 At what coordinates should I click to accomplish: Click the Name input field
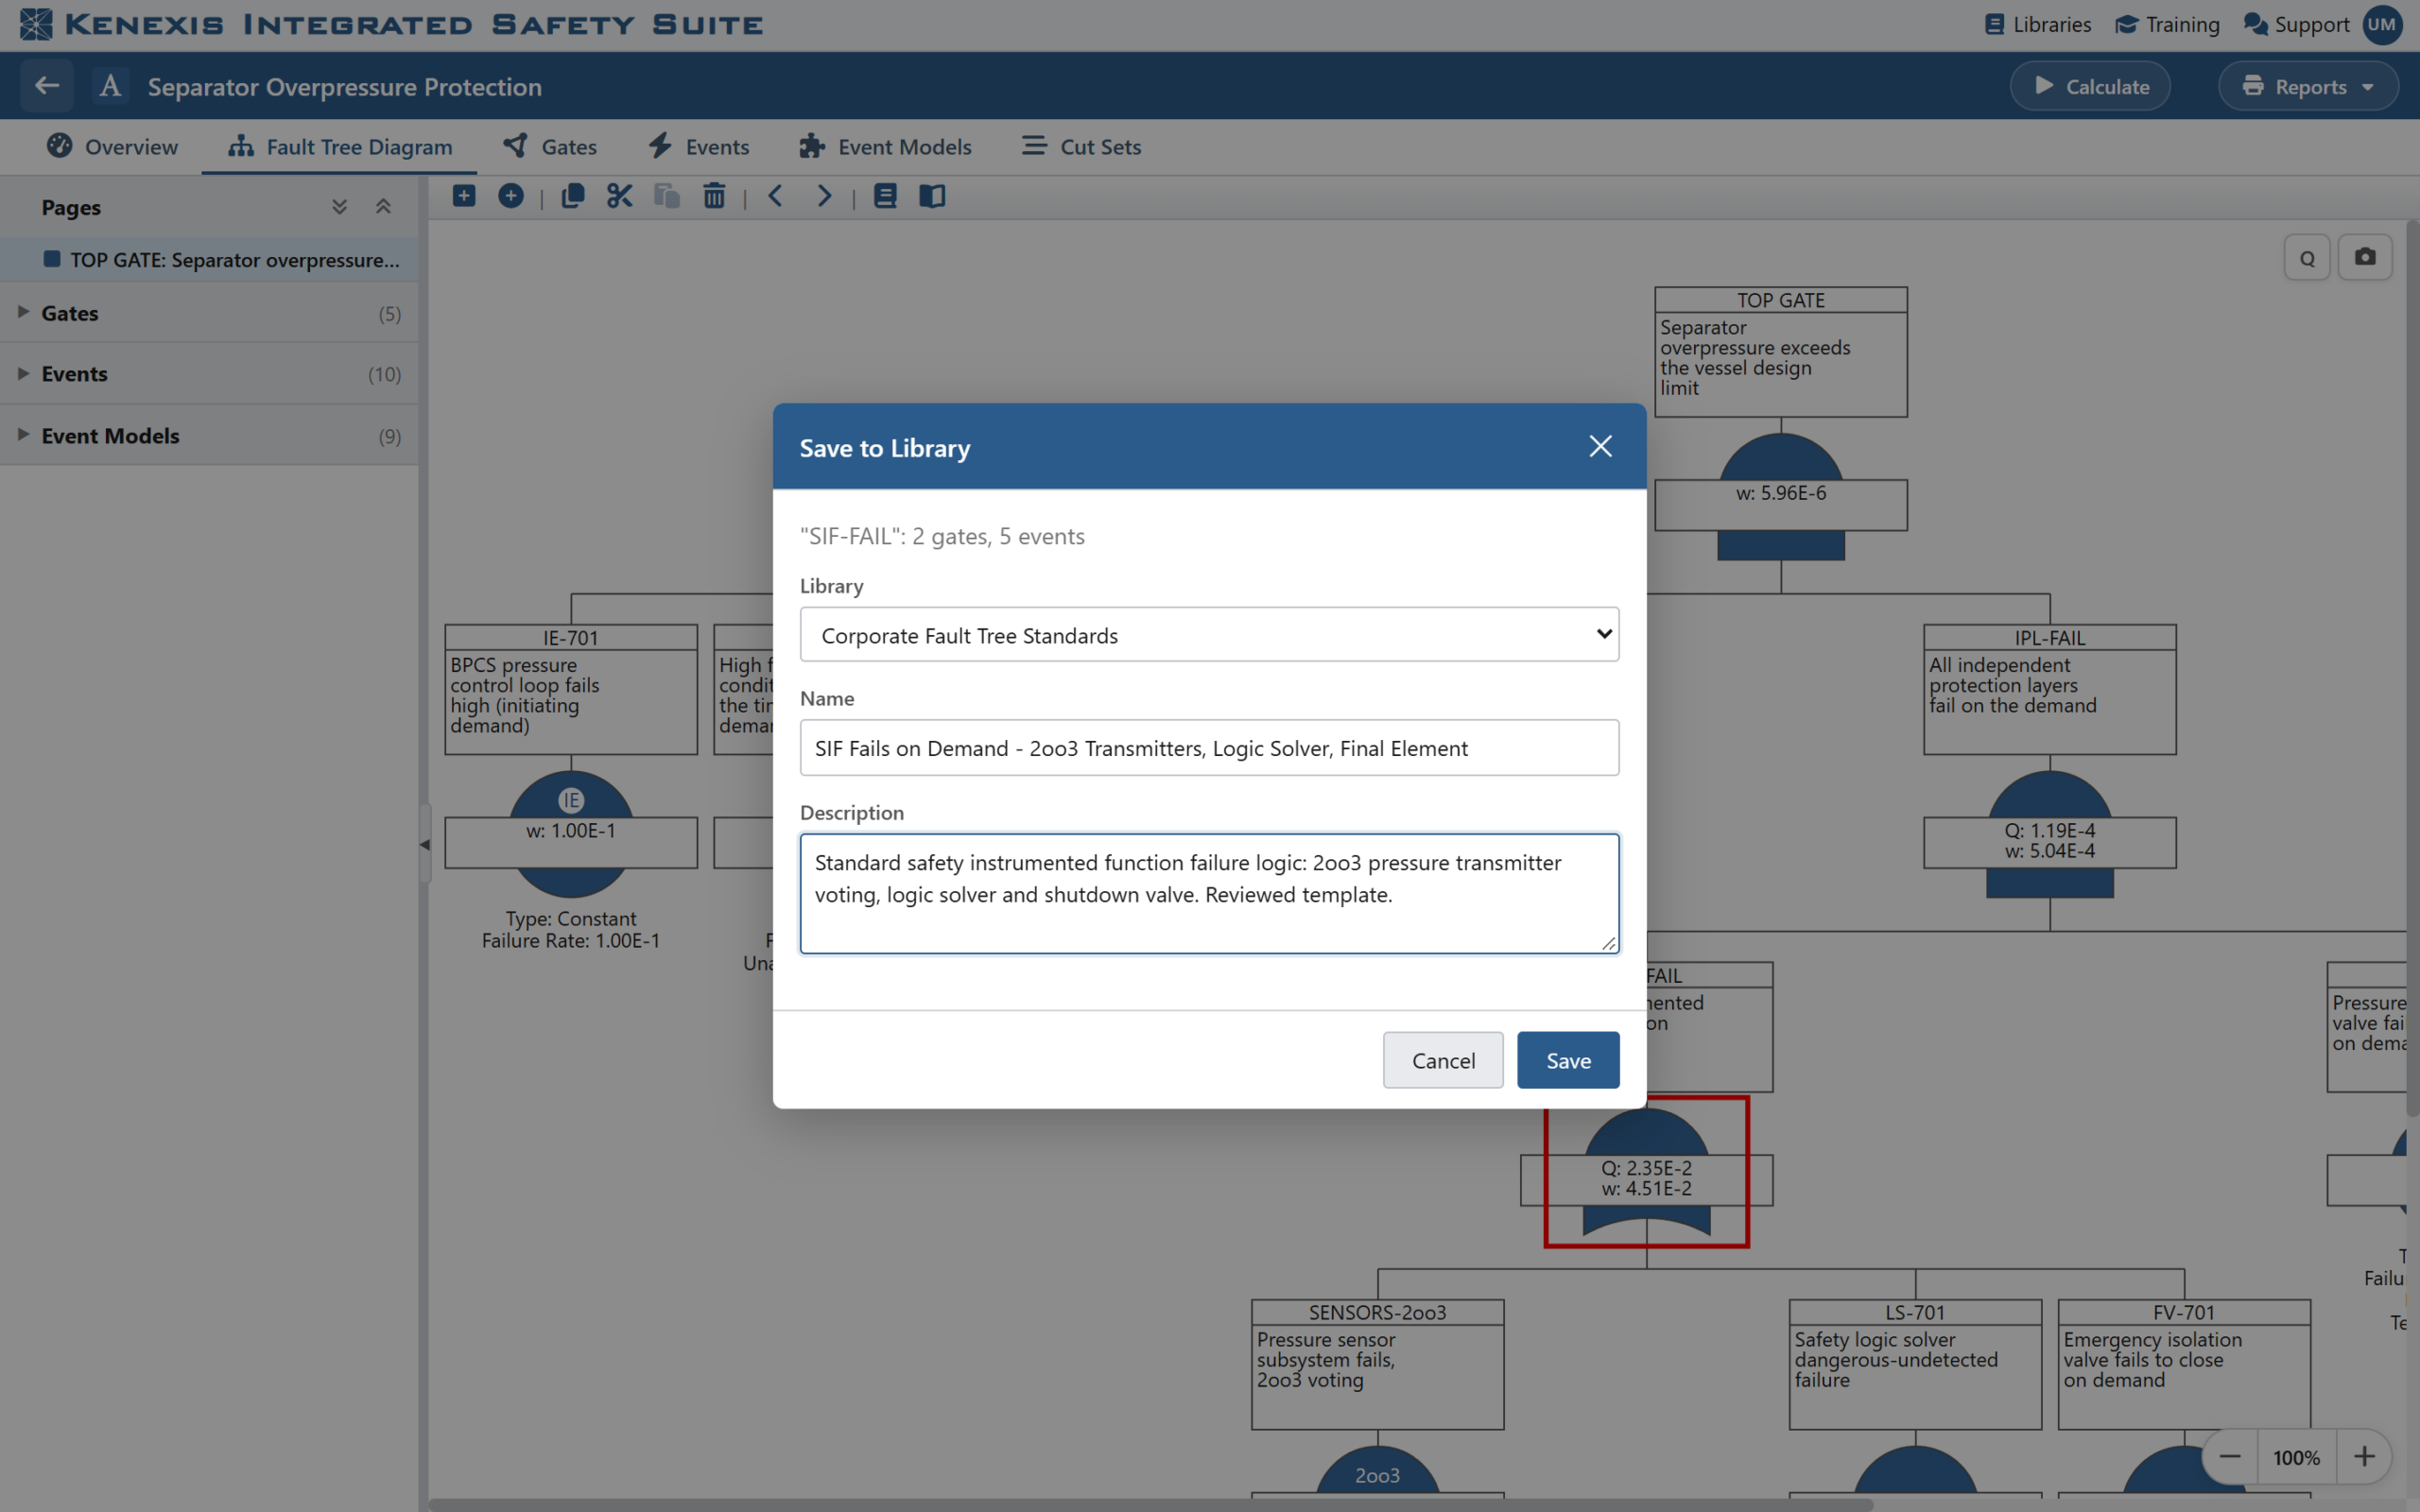[x=1209, y=748]
